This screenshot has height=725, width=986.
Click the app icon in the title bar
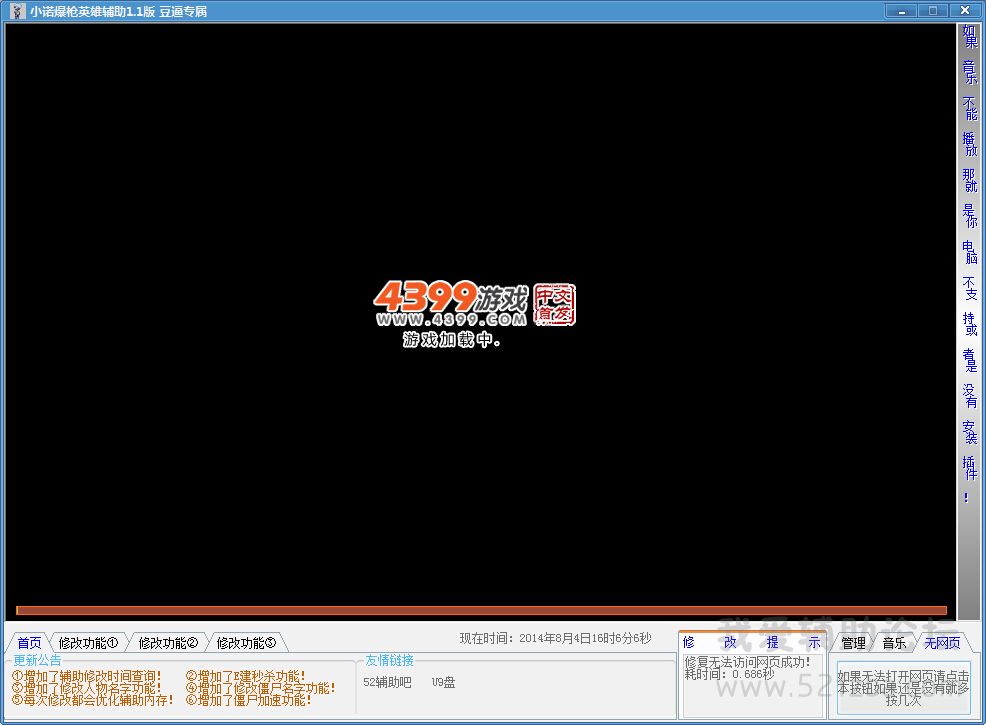(18, 11)
